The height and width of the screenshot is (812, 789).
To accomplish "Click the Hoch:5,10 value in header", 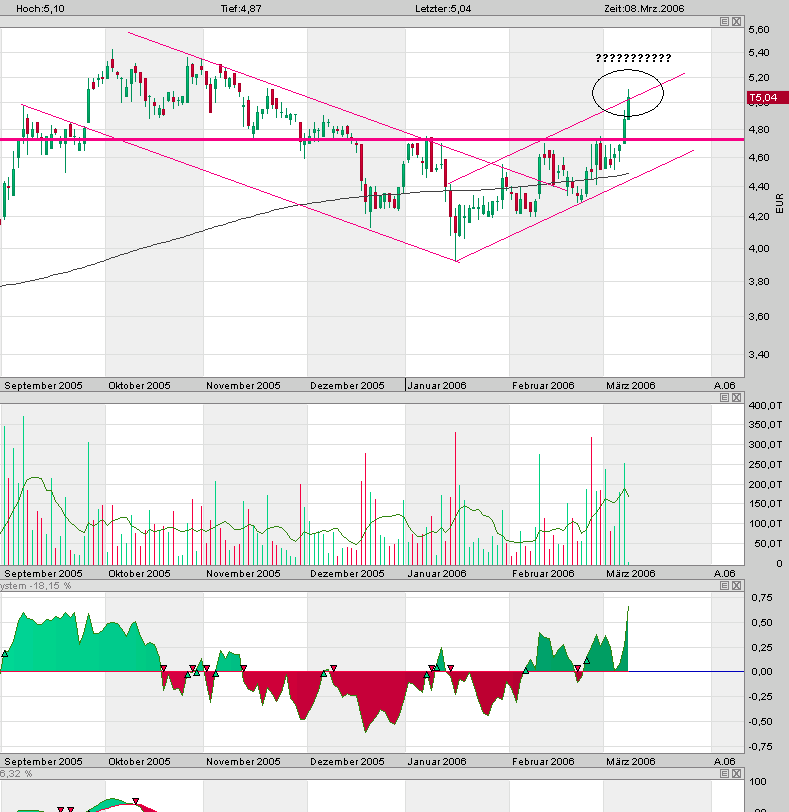I will [40, 8].
